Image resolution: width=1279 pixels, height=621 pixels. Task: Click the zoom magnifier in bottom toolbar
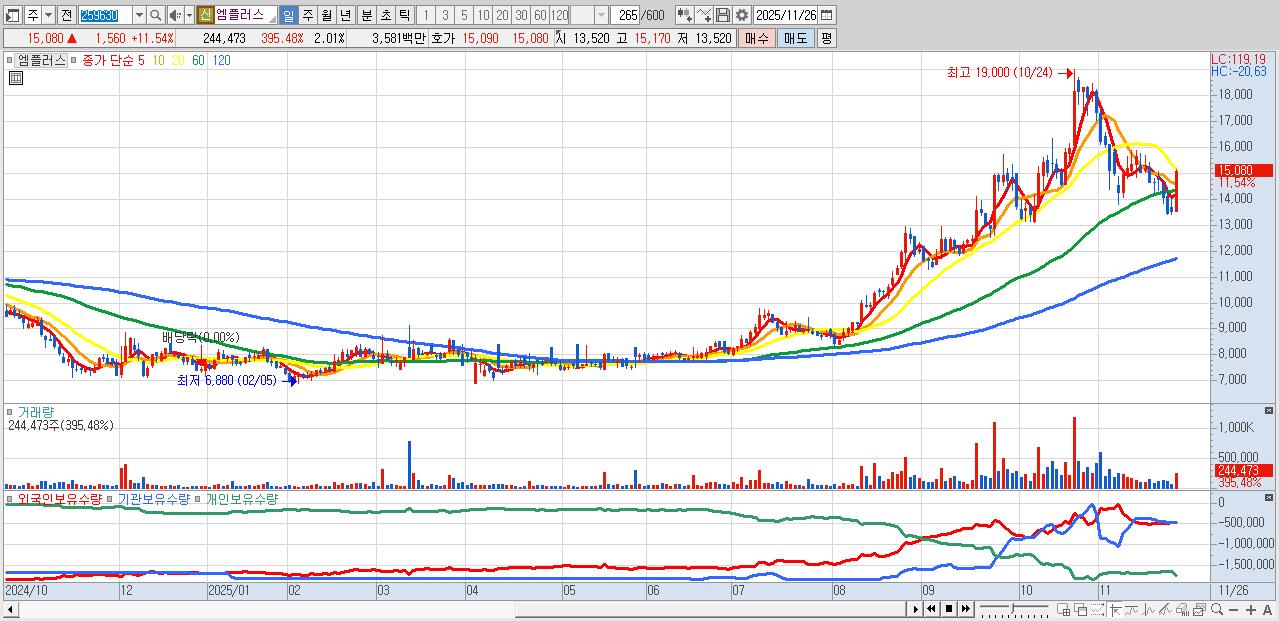tap(1216, 609)
